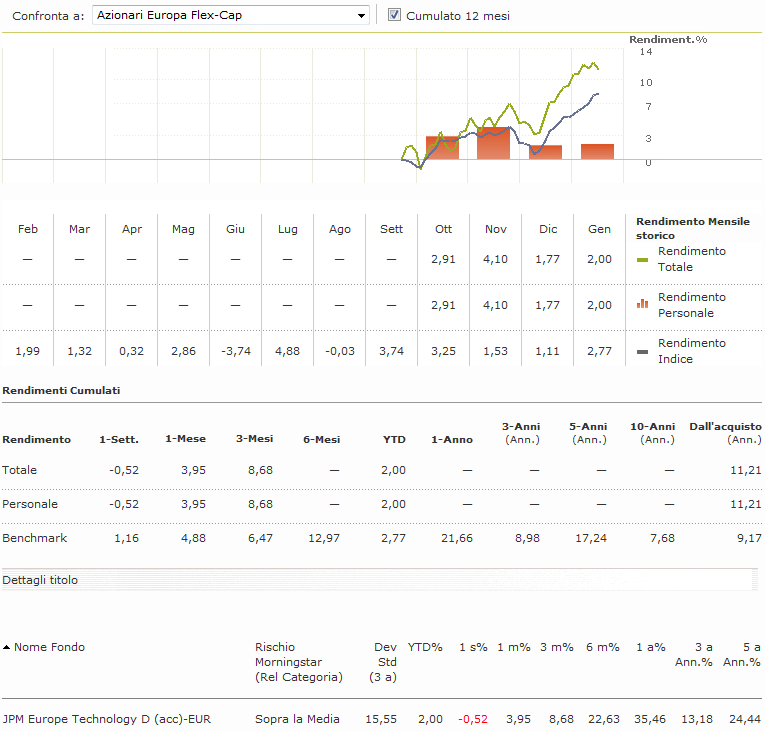Screen dimensions: 765x732
Task: Sort by Rischio Morningstar column header
Action: 299,662
